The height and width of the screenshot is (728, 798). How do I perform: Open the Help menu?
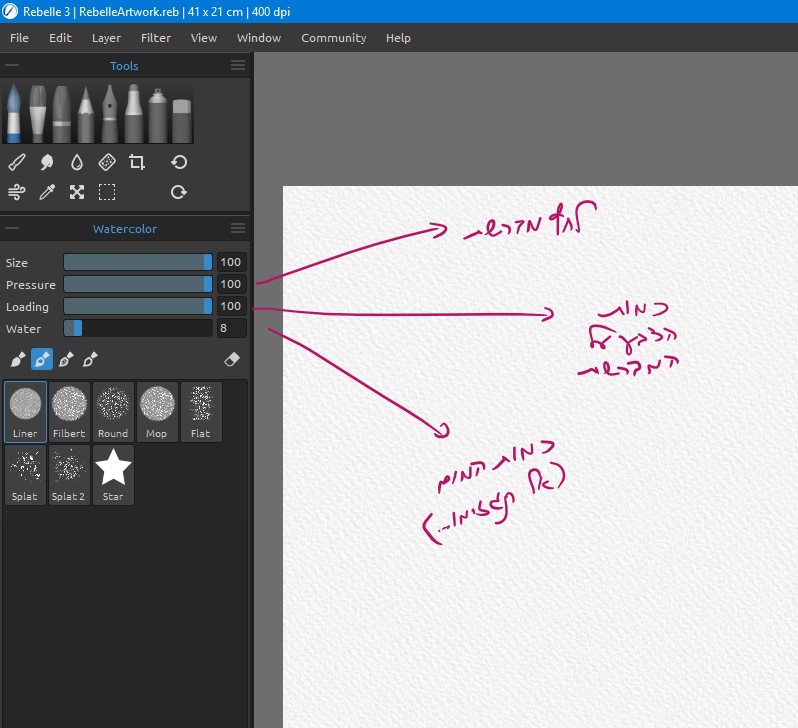click(398, 38)
